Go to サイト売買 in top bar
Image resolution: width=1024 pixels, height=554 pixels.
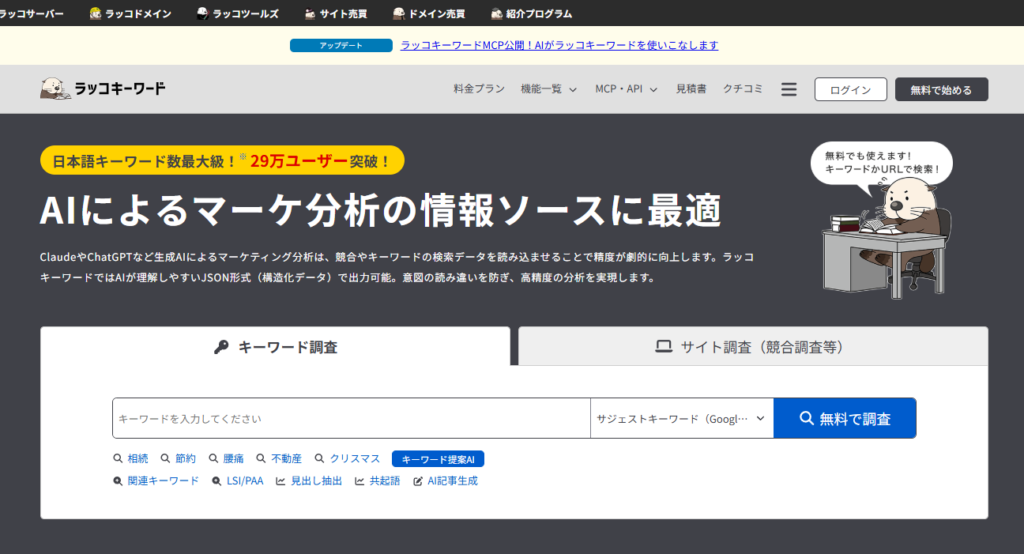pos(336,14)
